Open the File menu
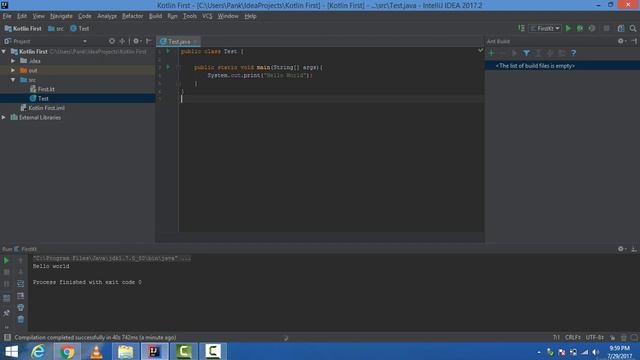 point(7,16)
